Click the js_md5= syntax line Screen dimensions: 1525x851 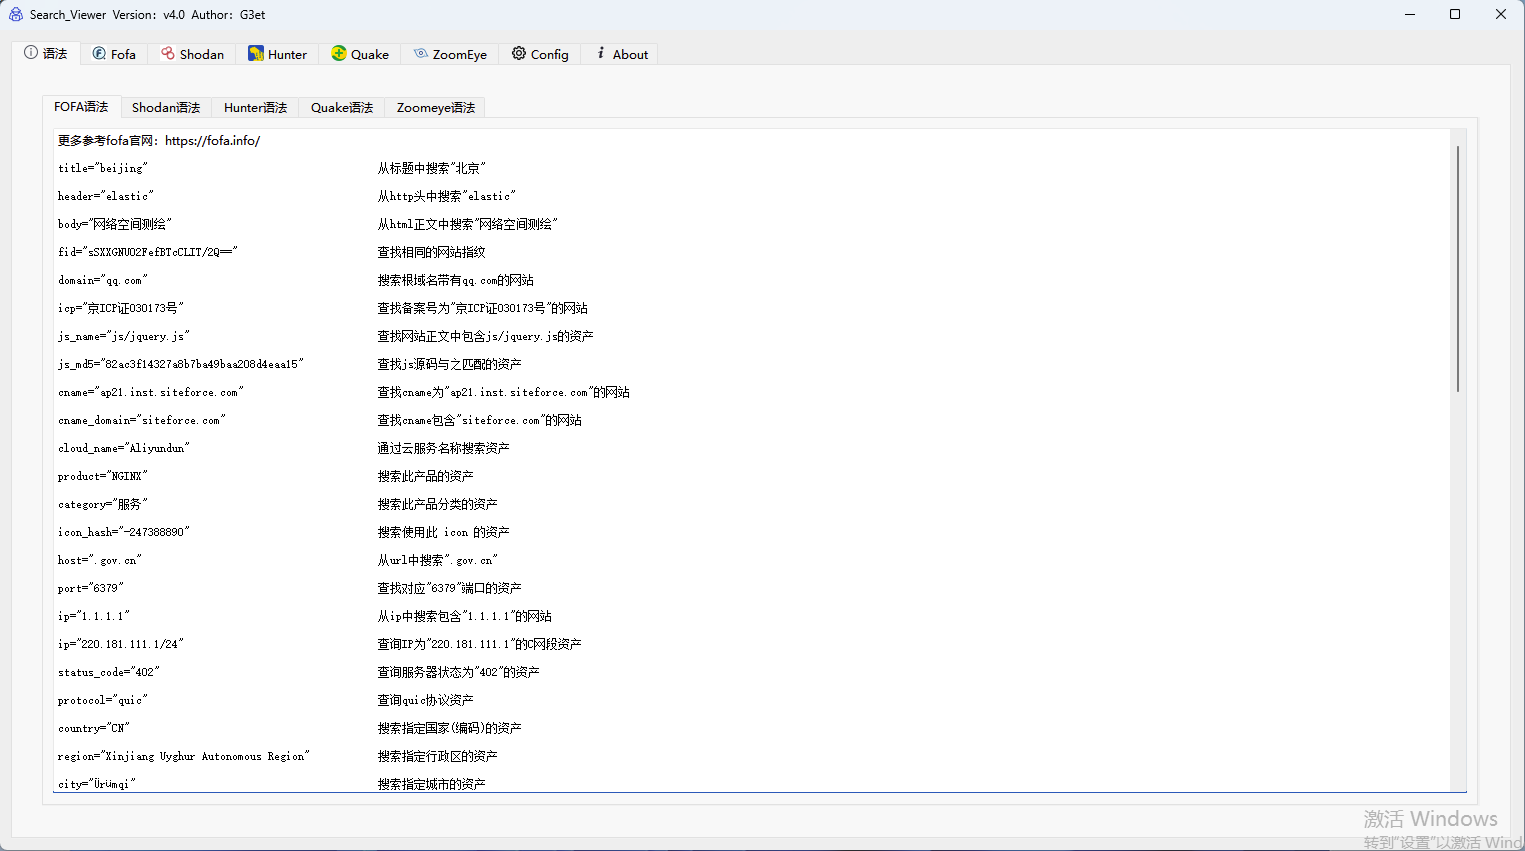(180, 365)
